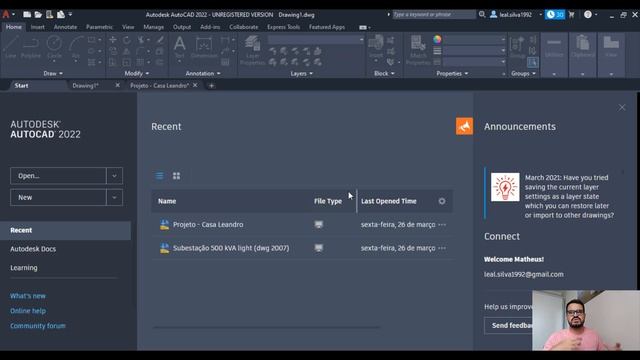Open the Utilities panel icon
The height and width of the screenshot is (360, 640).
click(x=554, y=47)
